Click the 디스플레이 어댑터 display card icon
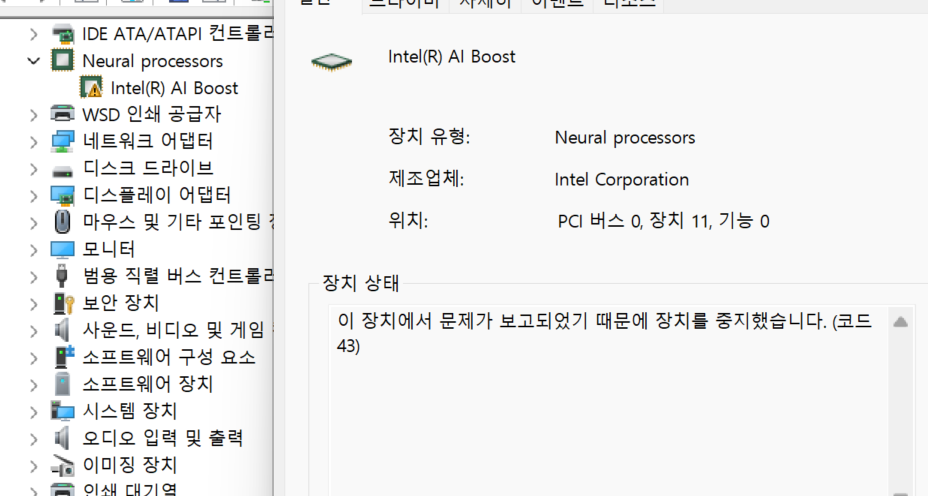 click(63, 195)
